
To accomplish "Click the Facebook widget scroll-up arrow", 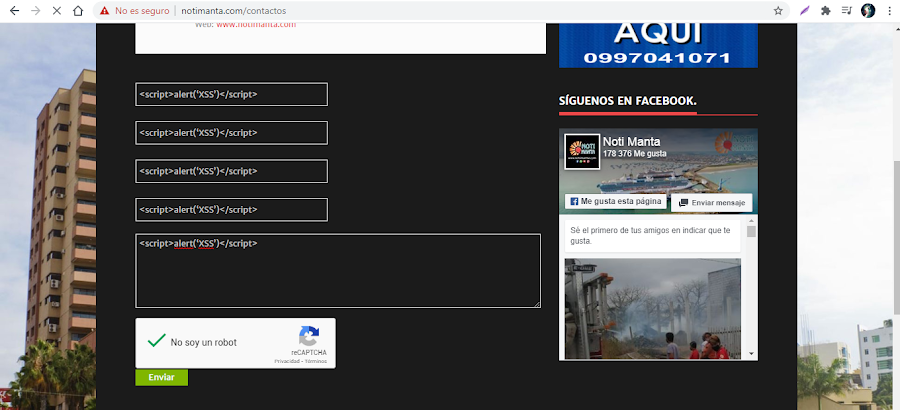I will pos(751,221).
